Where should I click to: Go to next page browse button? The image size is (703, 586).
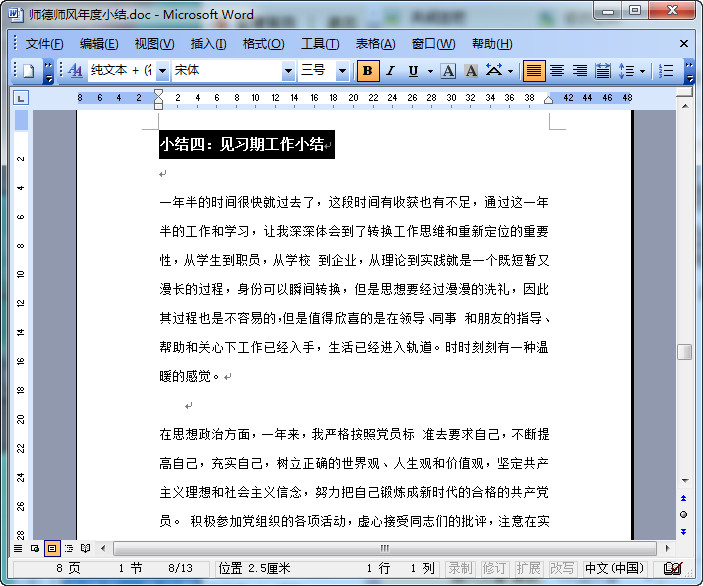click(683, 532)
